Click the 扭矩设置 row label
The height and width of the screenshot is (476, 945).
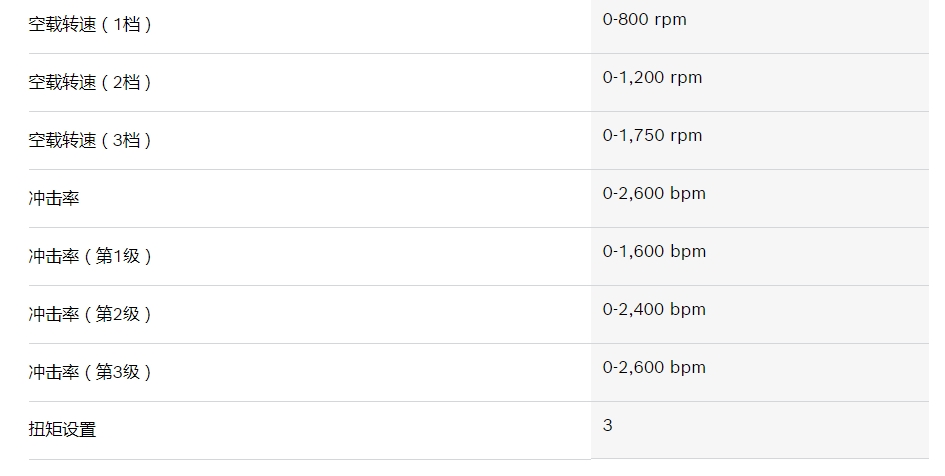click(62, 431)
